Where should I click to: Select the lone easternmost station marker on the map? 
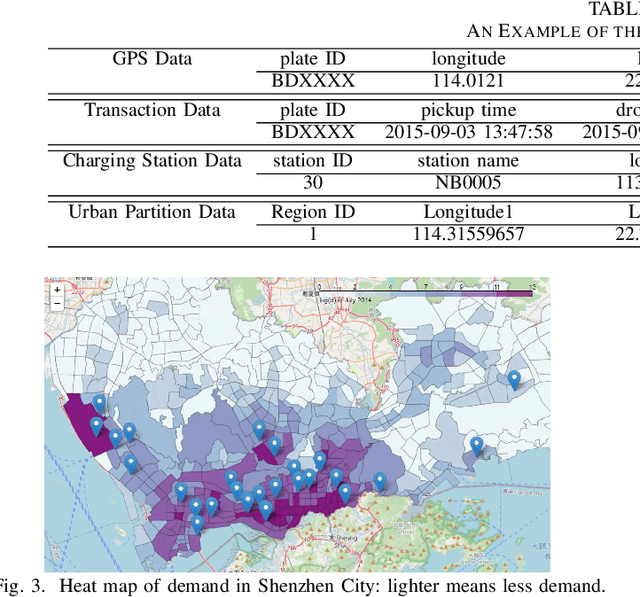point(514,380)
